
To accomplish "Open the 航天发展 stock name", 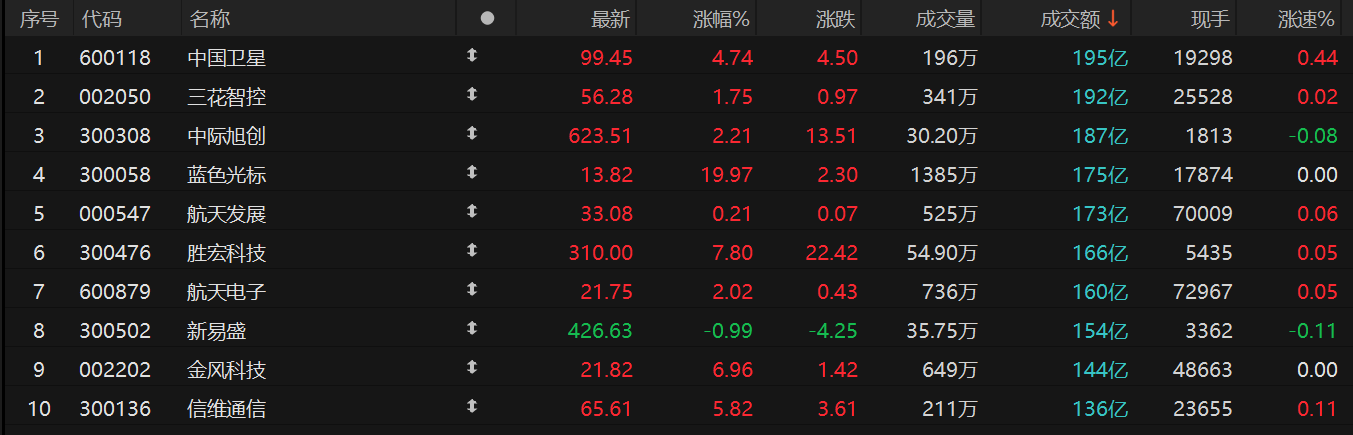I will [227, 214].
